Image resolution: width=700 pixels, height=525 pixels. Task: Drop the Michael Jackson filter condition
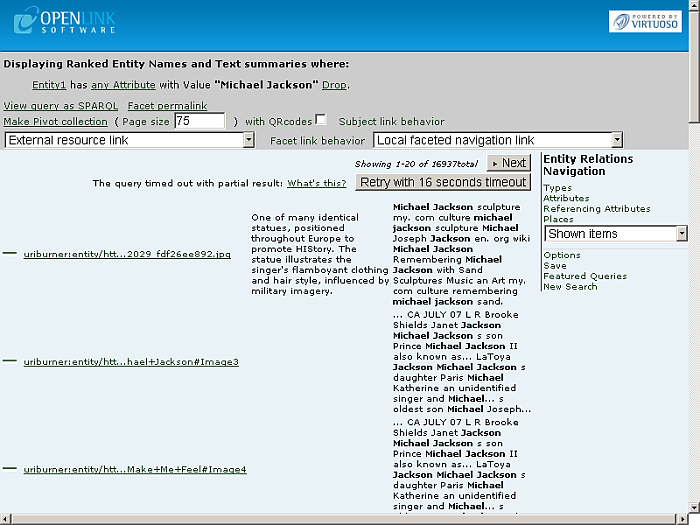pyautogui.click(x=334, y=85)
